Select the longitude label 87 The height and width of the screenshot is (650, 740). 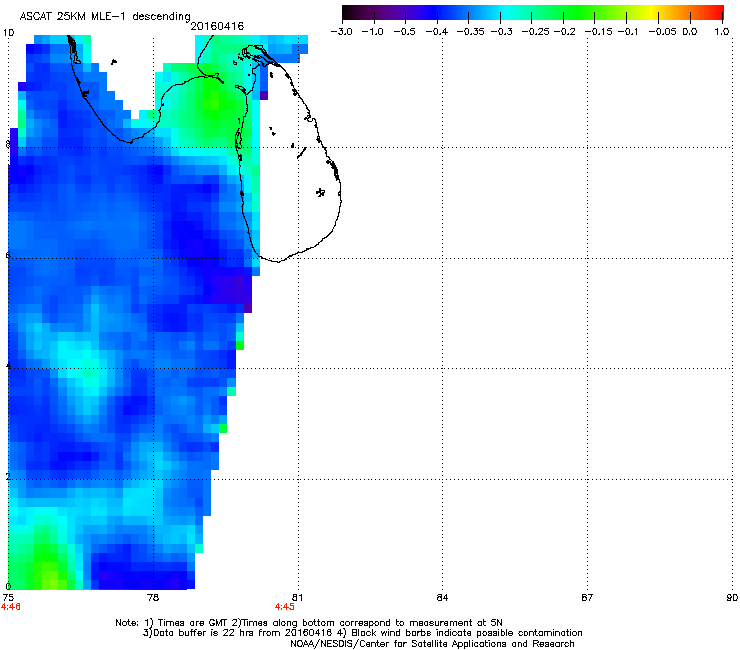(587, 598)
